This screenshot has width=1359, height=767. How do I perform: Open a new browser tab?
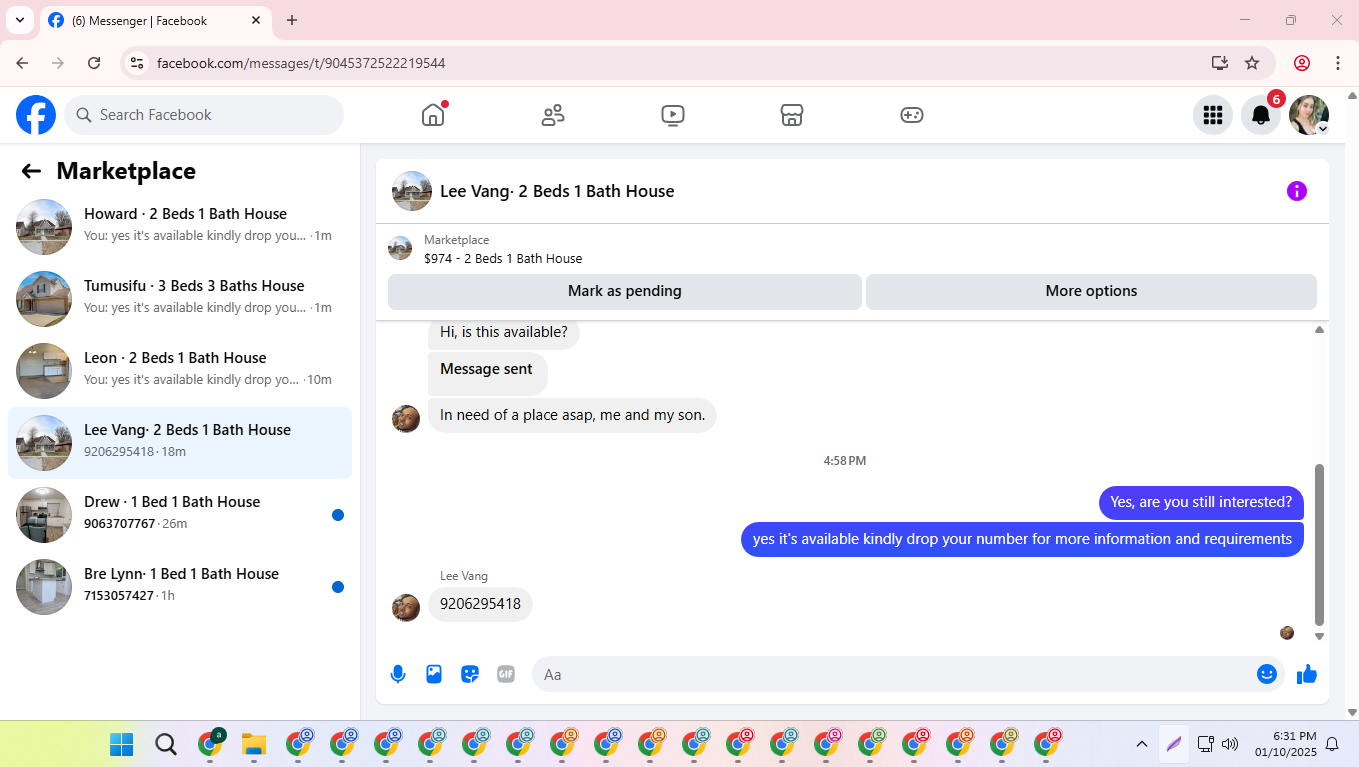pos(292,20)
